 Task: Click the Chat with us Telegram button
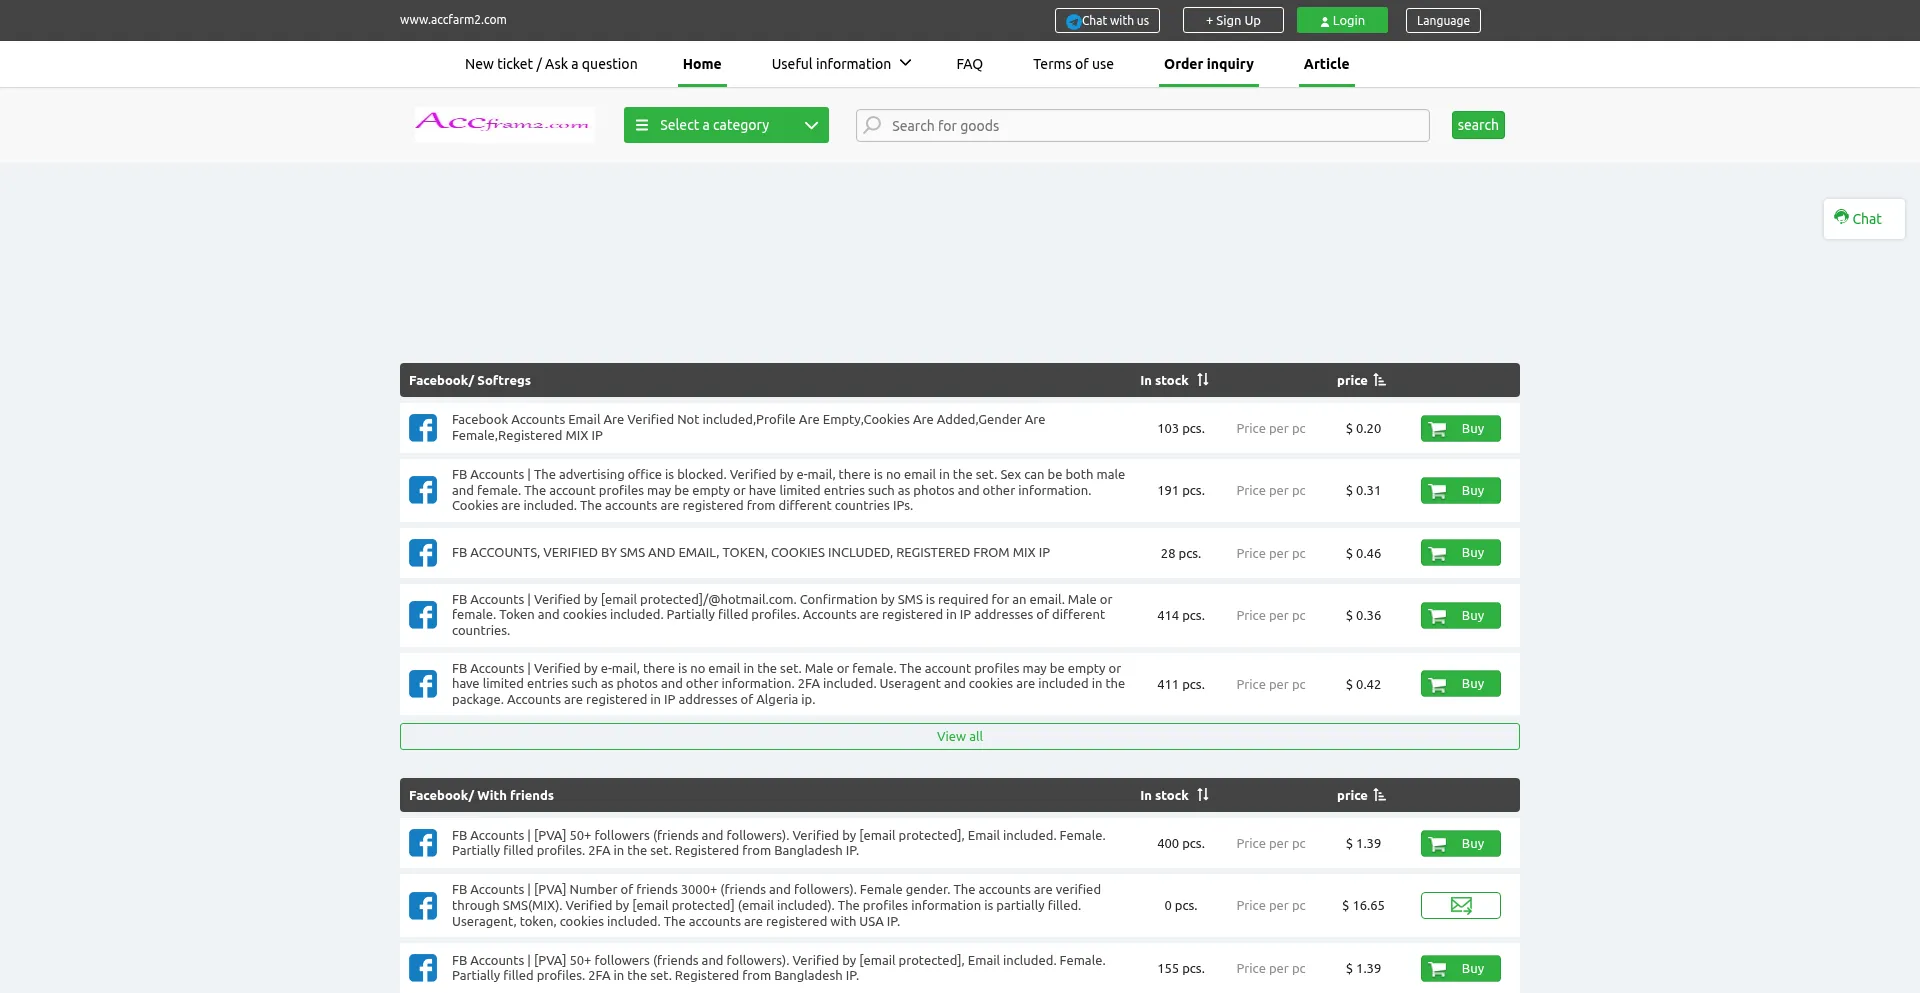[x=1107, y=21]
